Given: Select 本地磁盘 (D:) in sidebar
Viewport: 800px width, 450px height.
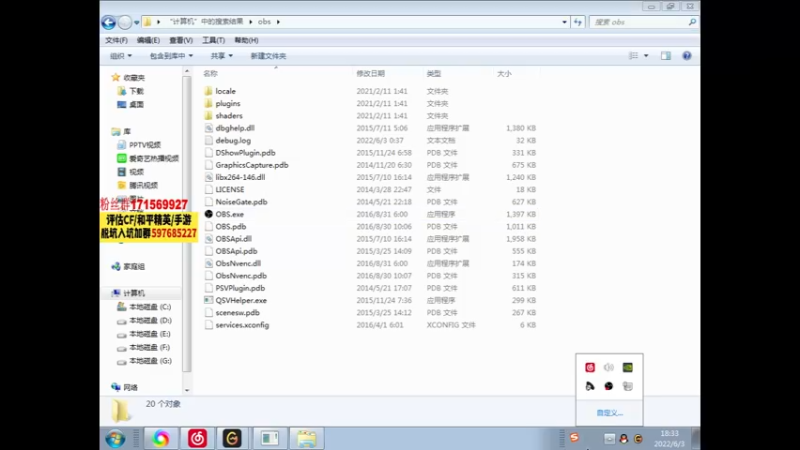Looking at the screenshot, I should click(x=150, y=320).
